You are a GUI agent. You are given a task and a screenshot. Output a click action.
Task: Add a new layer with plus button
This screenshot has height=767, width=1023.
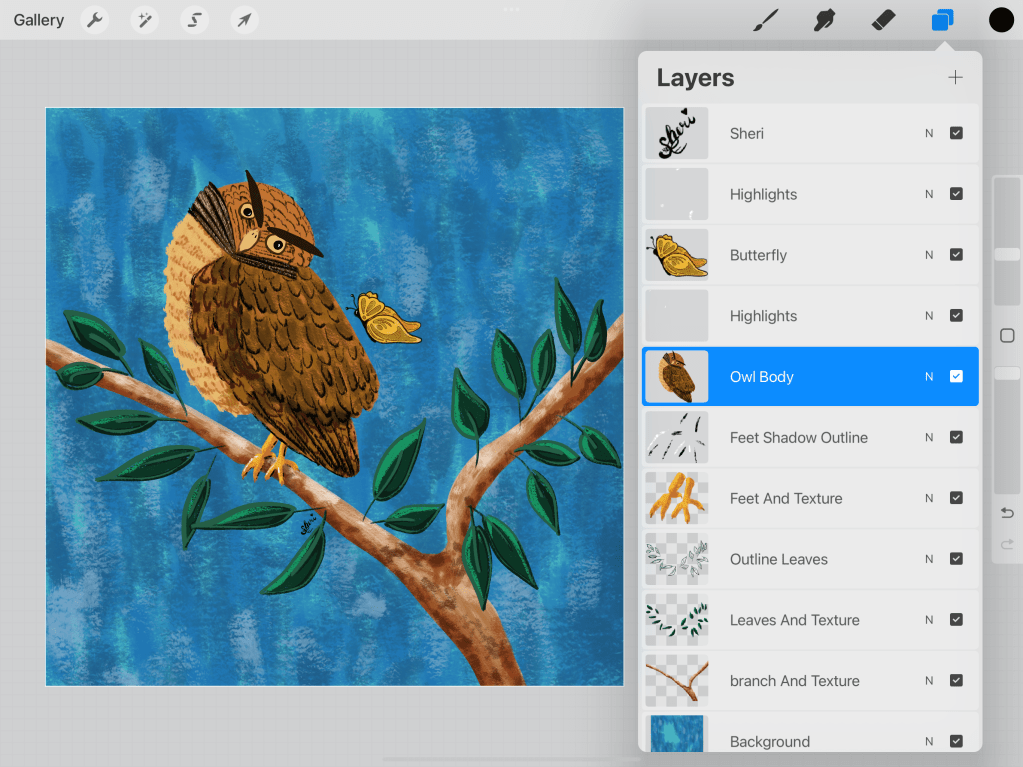(x=955, y=78)
